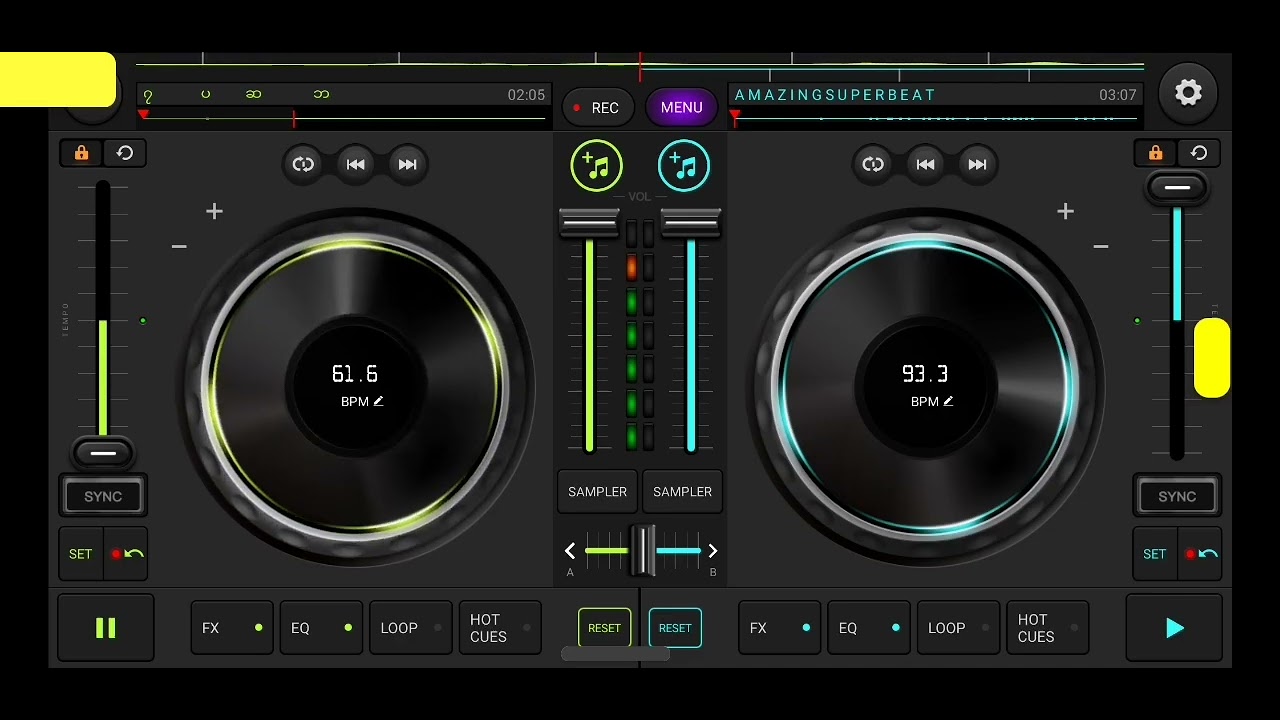Screen dimensions: 1280x720
Task: Skip to next track on left deck
Action: click(x=407, y=164)
